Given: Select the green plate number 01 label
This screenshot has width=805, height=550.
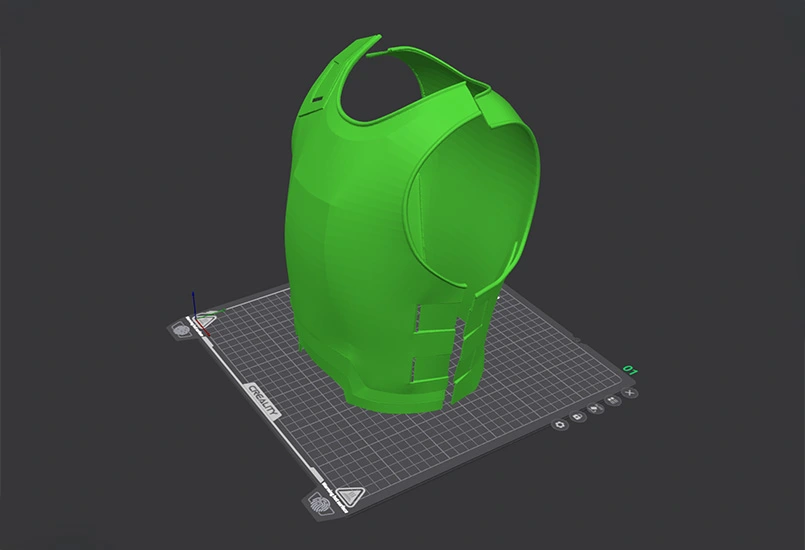Looking at the screenshot, I should point(631,370).
